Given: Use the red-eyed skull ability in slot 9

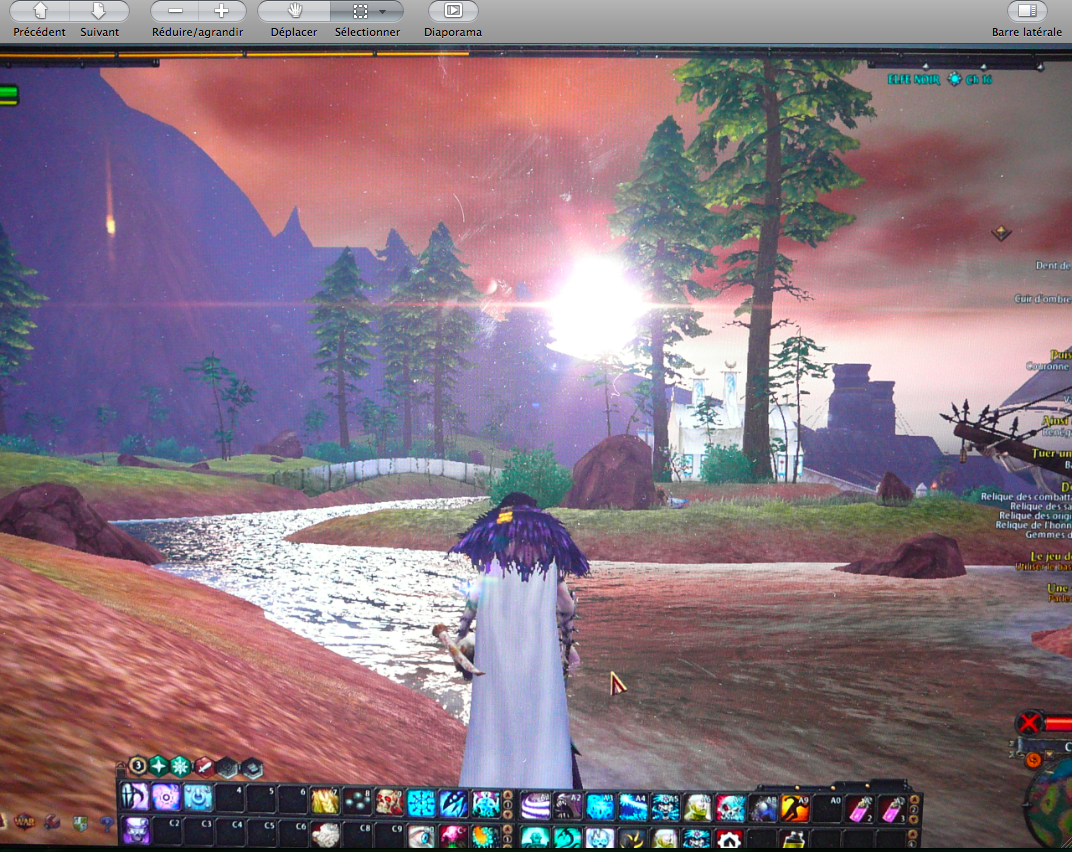Looking at the screenshot, I should pyautogui.click(x=389, y=802).
